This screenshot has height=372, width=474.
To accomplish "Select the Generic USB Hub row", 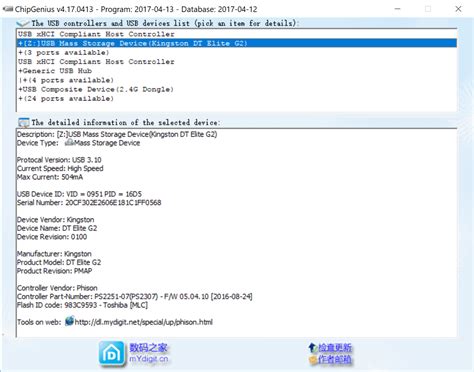I will [237, 71].
